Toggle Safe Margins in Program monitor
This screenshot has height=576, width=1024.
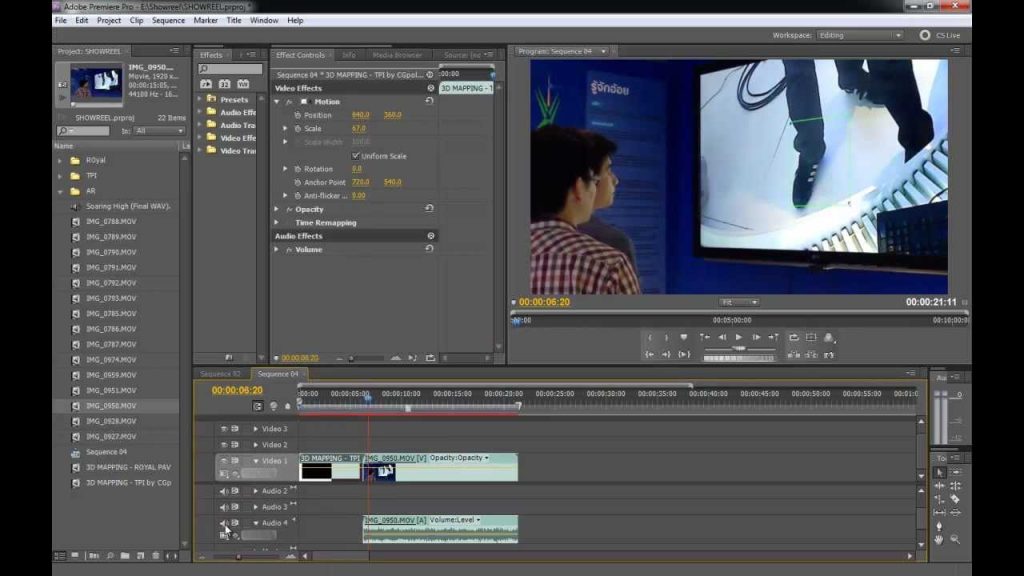tap(811, 338)
